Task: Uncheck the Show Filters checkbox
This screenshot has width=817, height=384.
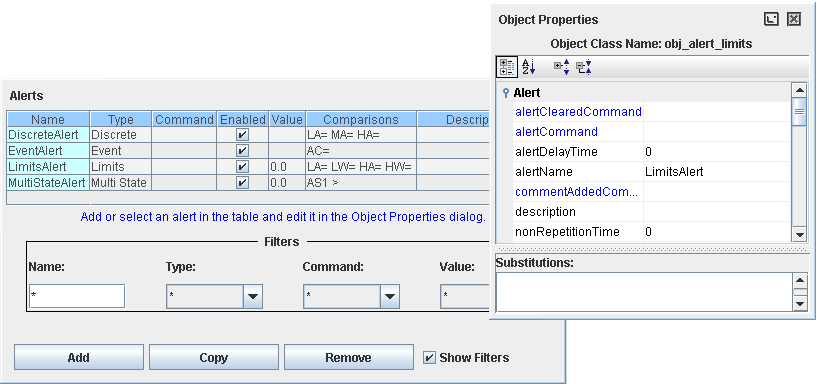Action: pos(429,358)
